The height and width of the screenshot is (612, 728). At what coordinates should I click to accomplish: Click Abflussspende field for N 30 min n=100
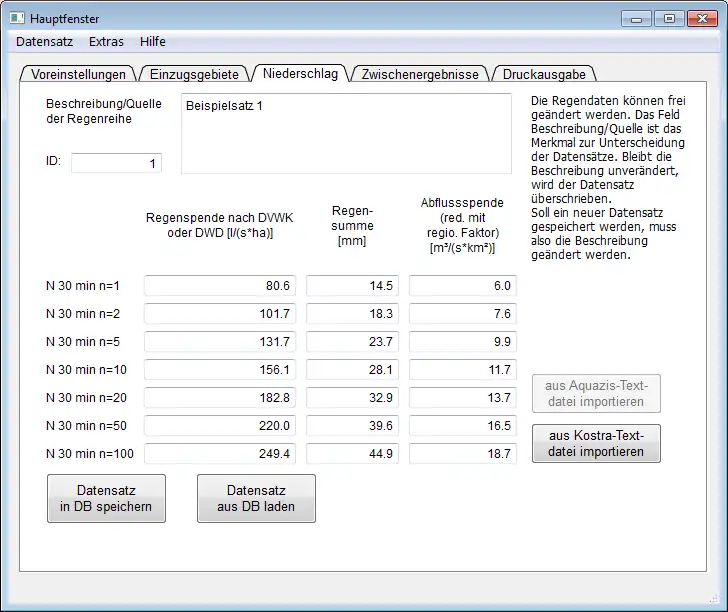click(463, 454)
